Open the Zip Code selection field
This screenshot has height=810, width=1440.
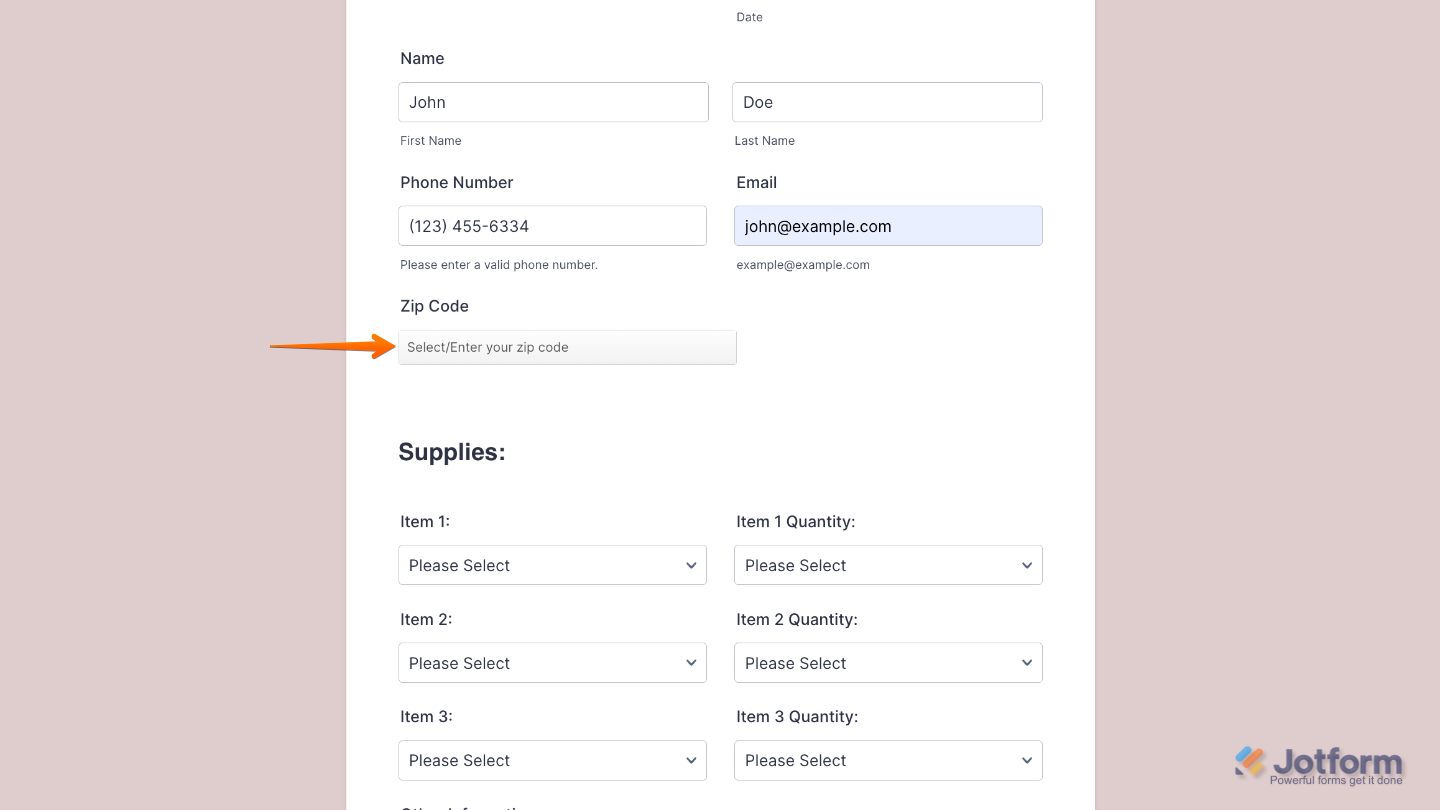click(x=567, y=347)
